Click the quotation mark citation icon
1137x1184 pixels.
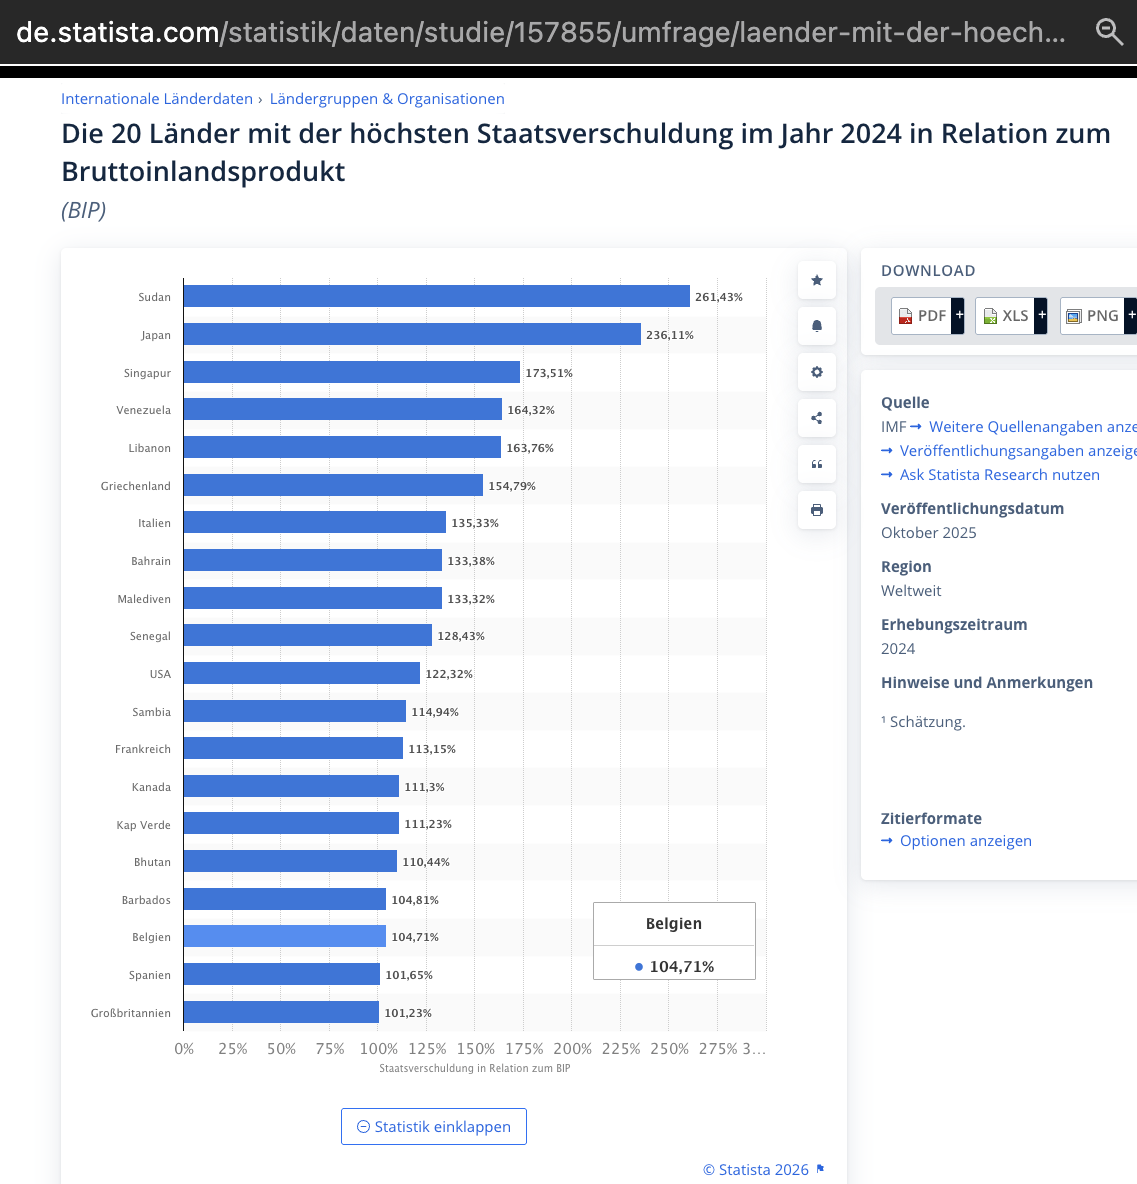coord(816,464)
